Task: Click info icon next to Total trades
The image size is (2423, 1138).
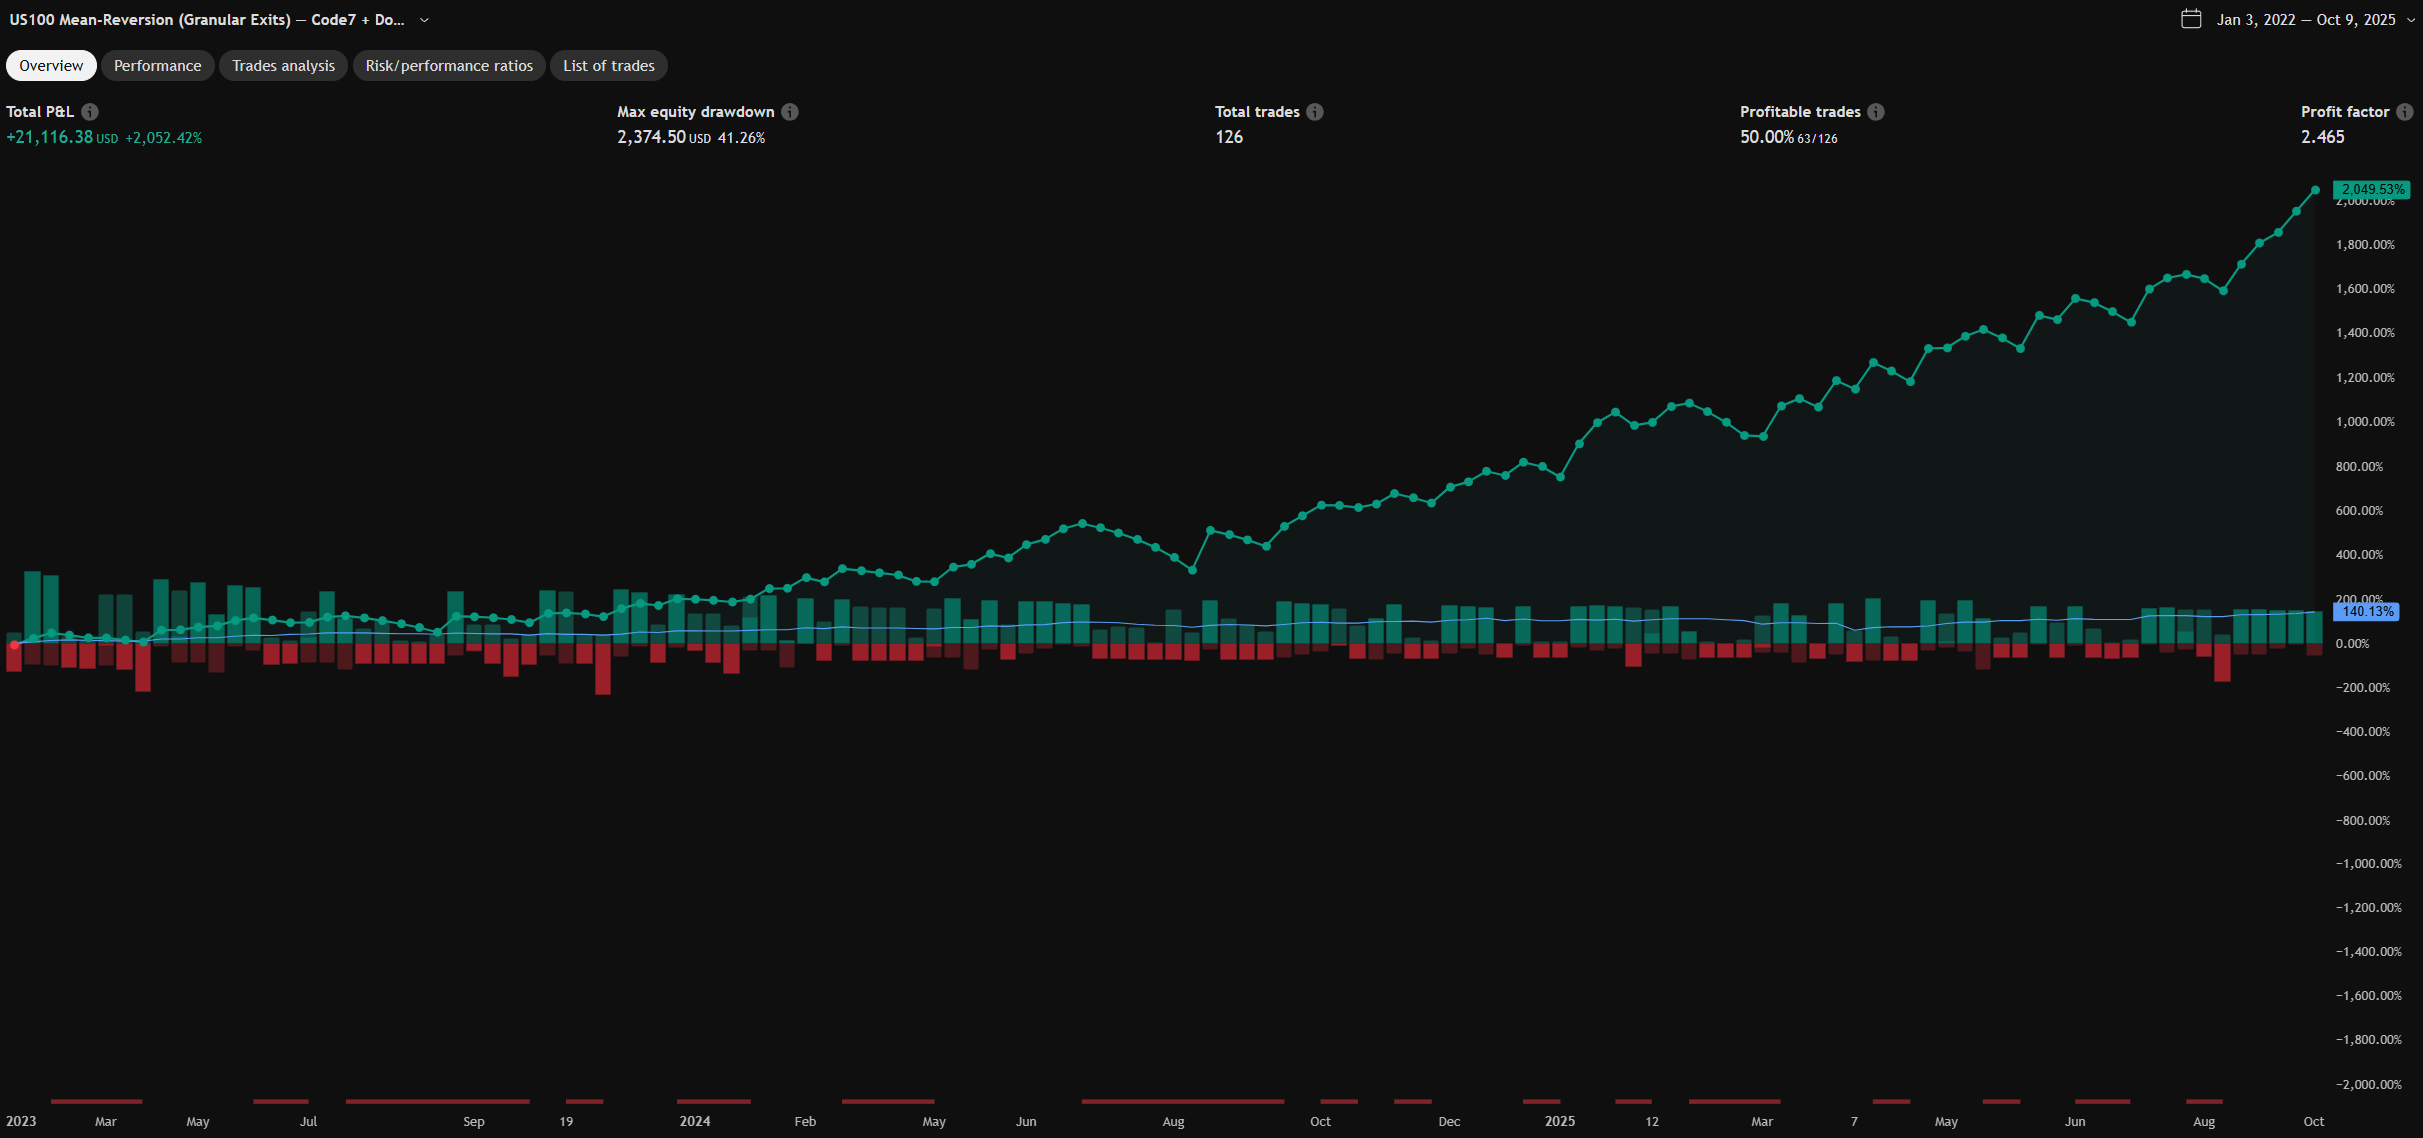Action: [x=1315, y=112]
